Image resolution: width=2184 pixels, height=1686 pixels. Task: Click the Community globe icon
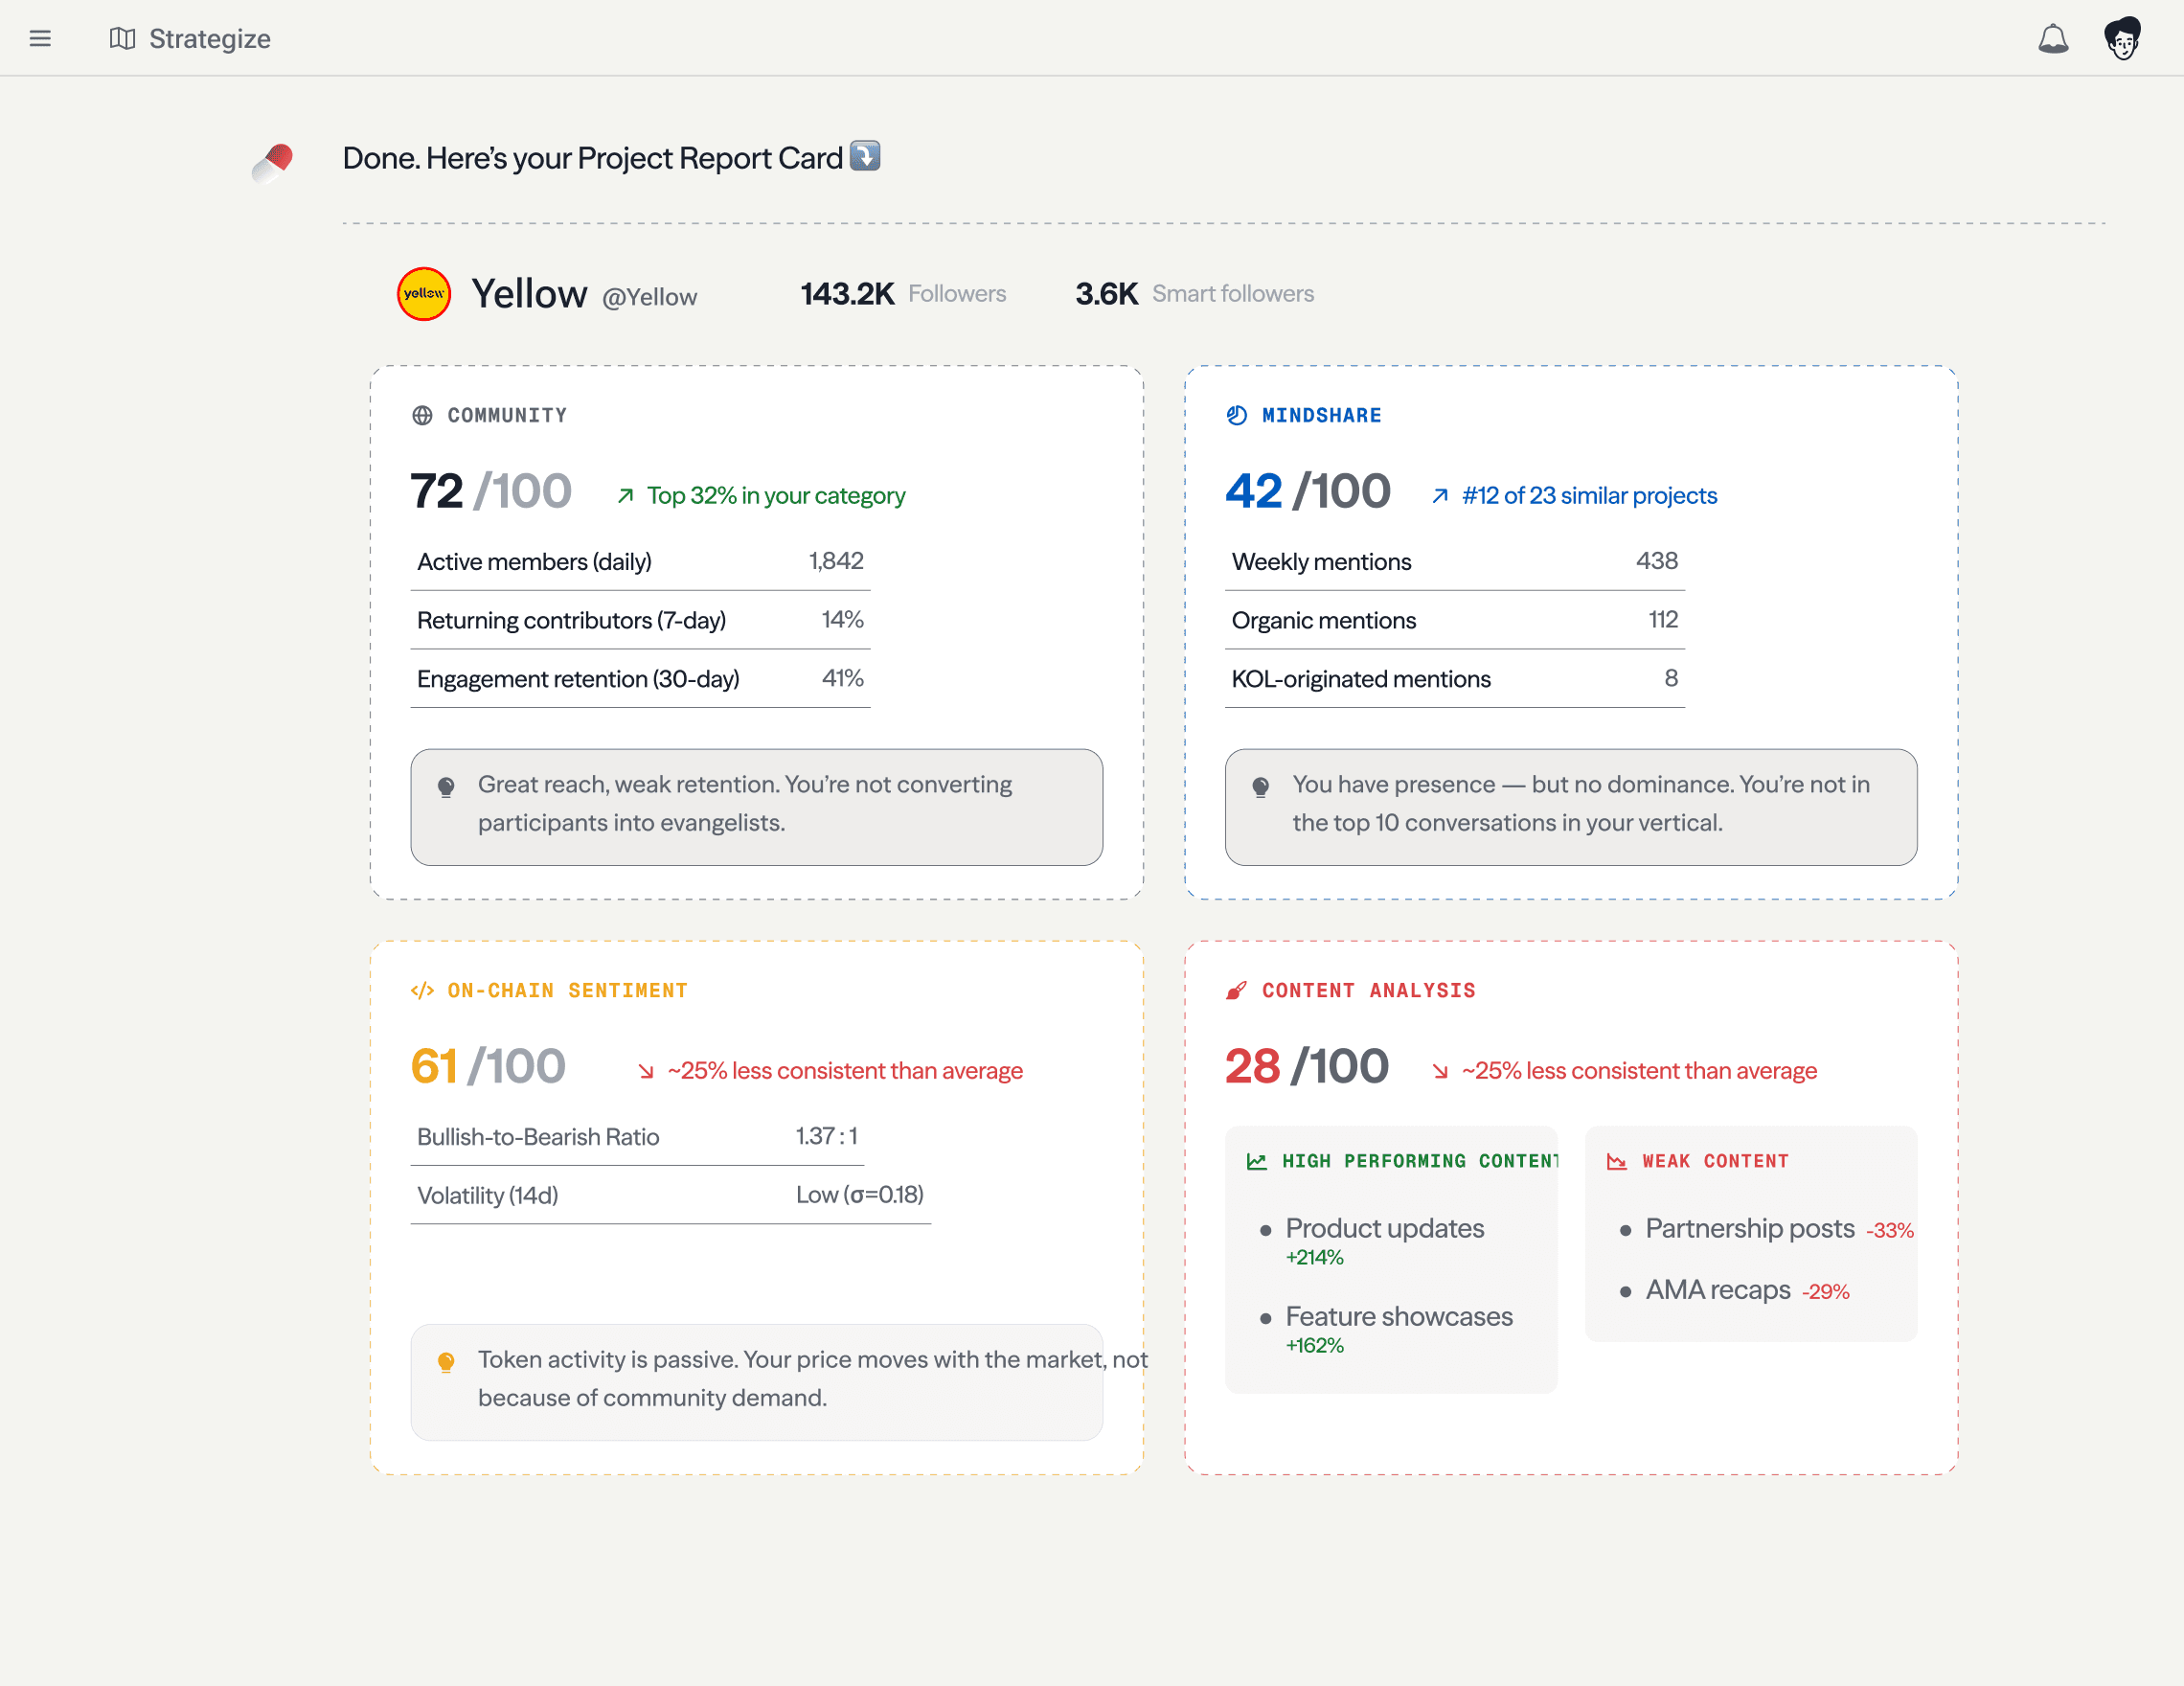(x=422, y=415)
